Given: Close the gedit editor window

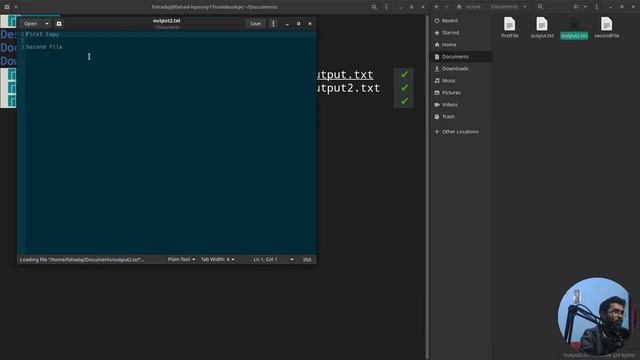Looking at the screenshot, I should (310, 24).
